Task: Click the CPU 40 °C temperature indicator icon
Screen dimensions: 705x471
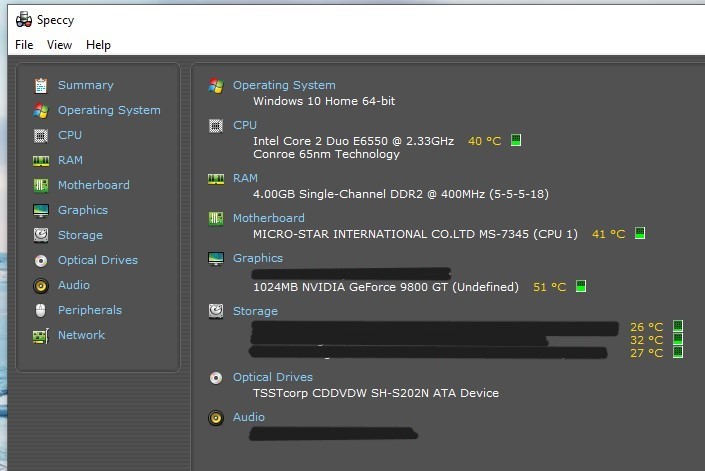Action: click(516, 140)
